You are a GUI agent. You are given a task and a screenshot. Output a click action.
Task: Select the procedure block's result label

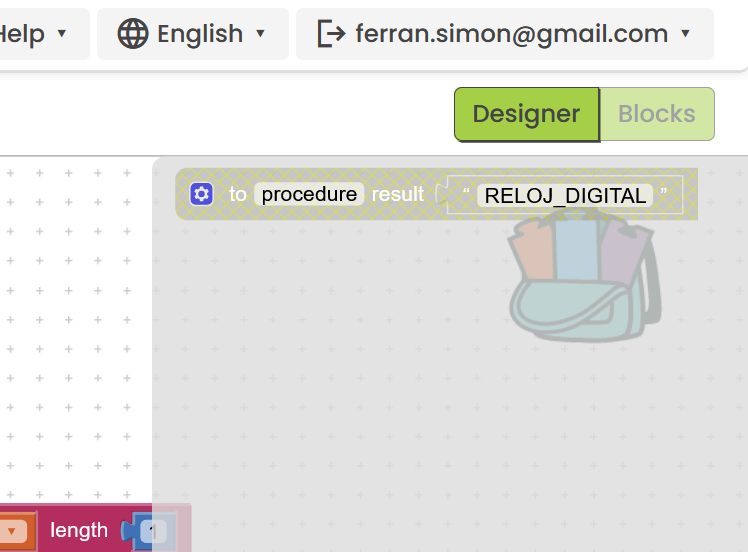click(398, 194)
